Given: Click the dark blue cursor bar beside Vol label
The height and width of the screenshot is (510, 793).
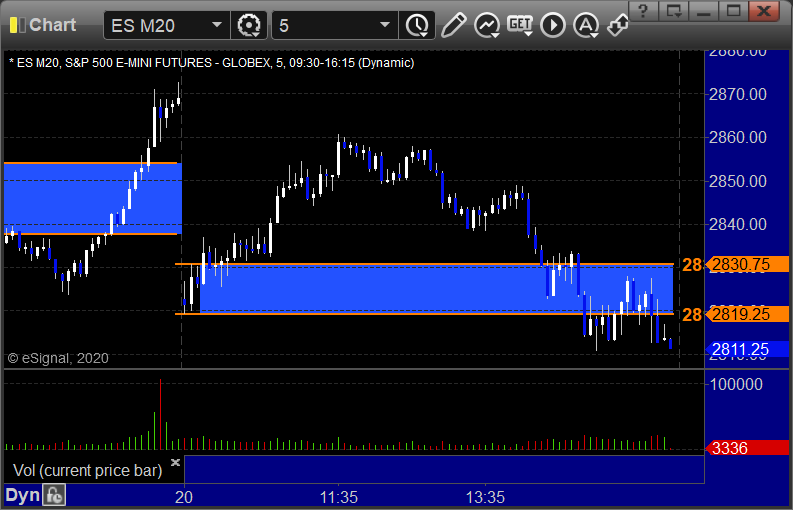Looking at the screenshot, I should (x=445, y=469).
